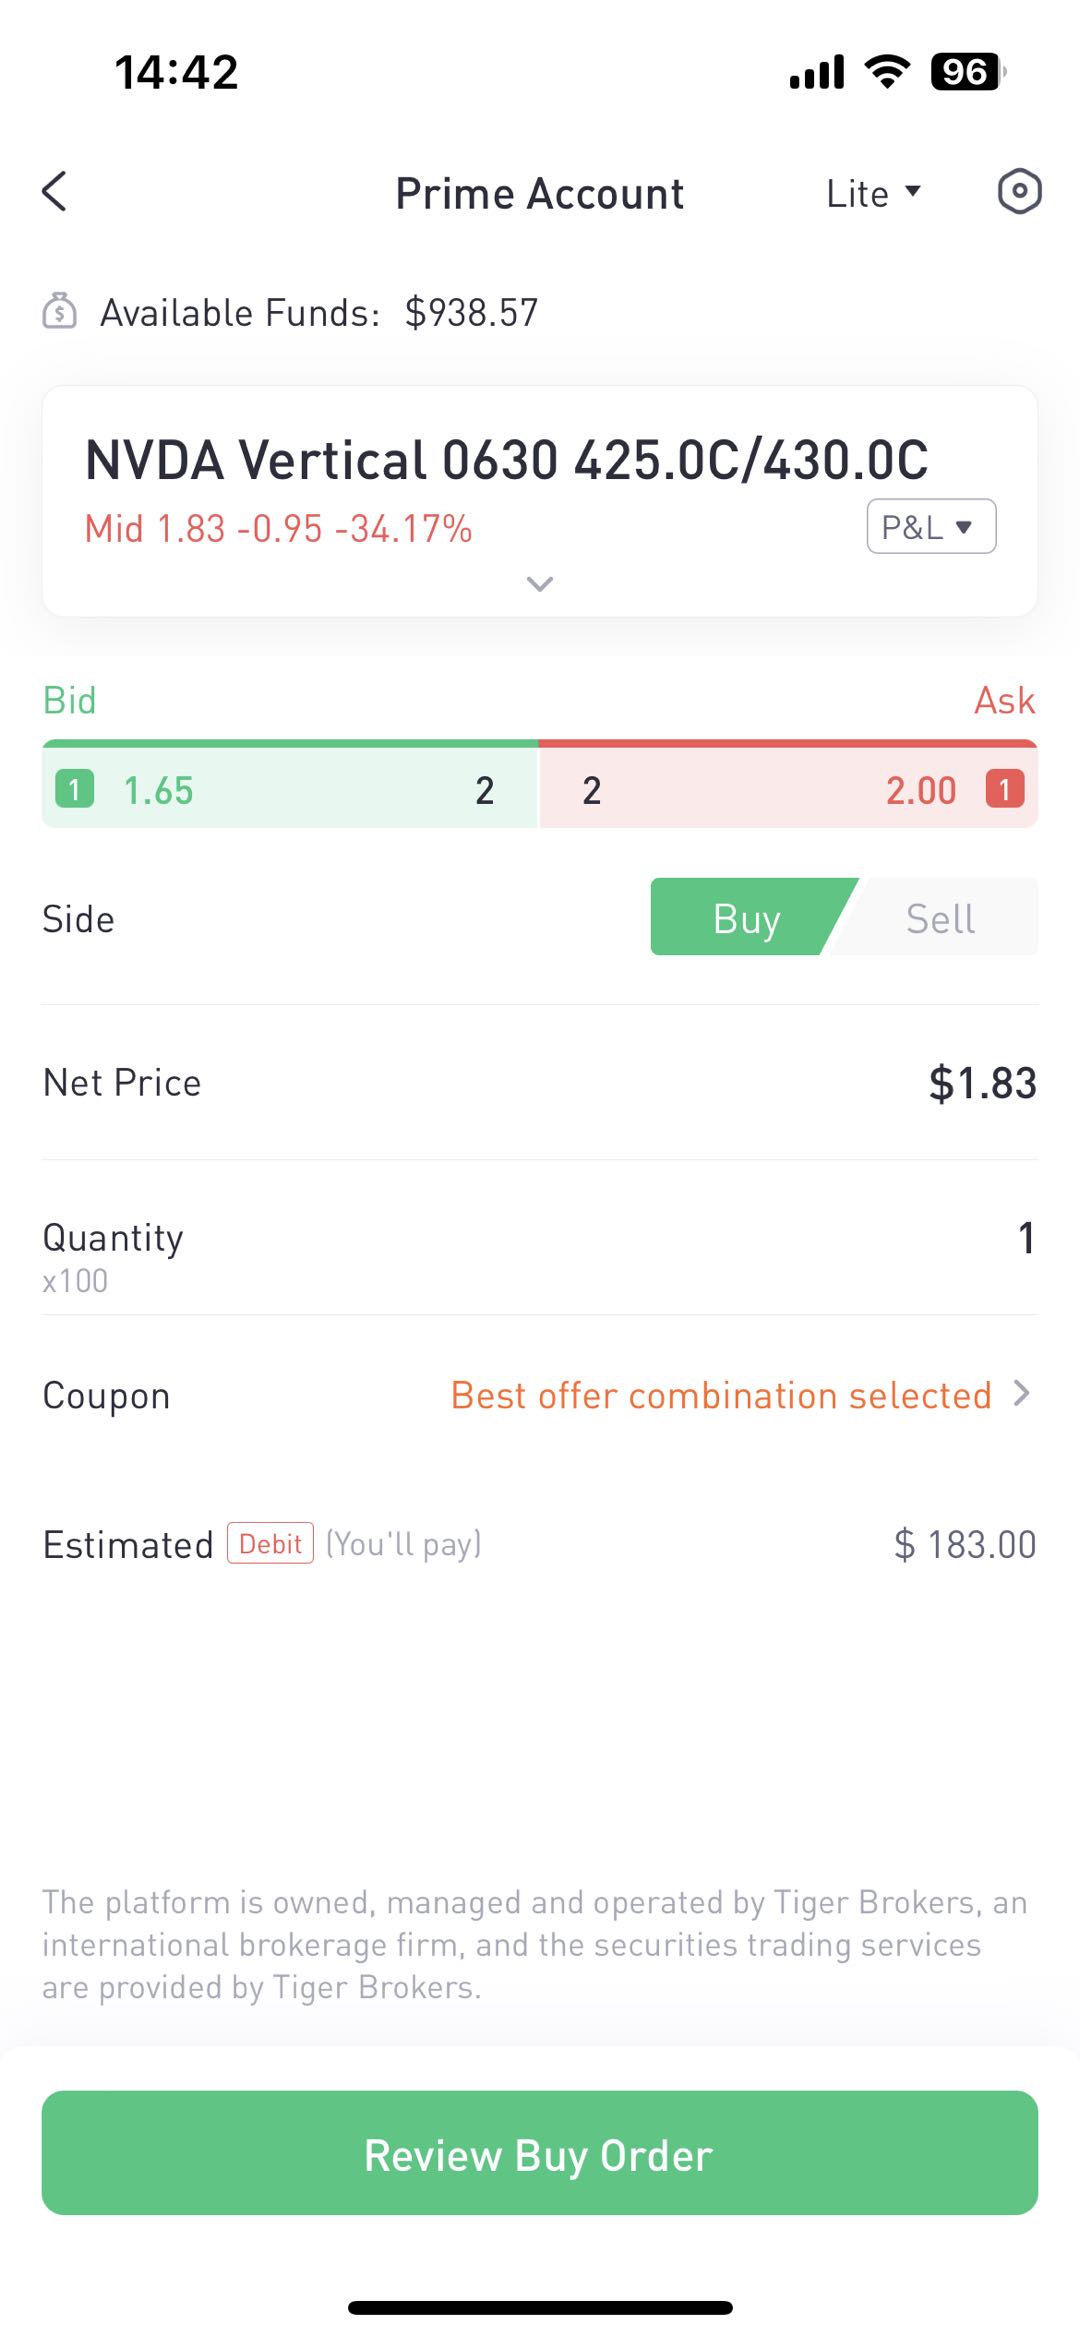
Task: Select the 1.65 bid price
Action: click(158, 790)
